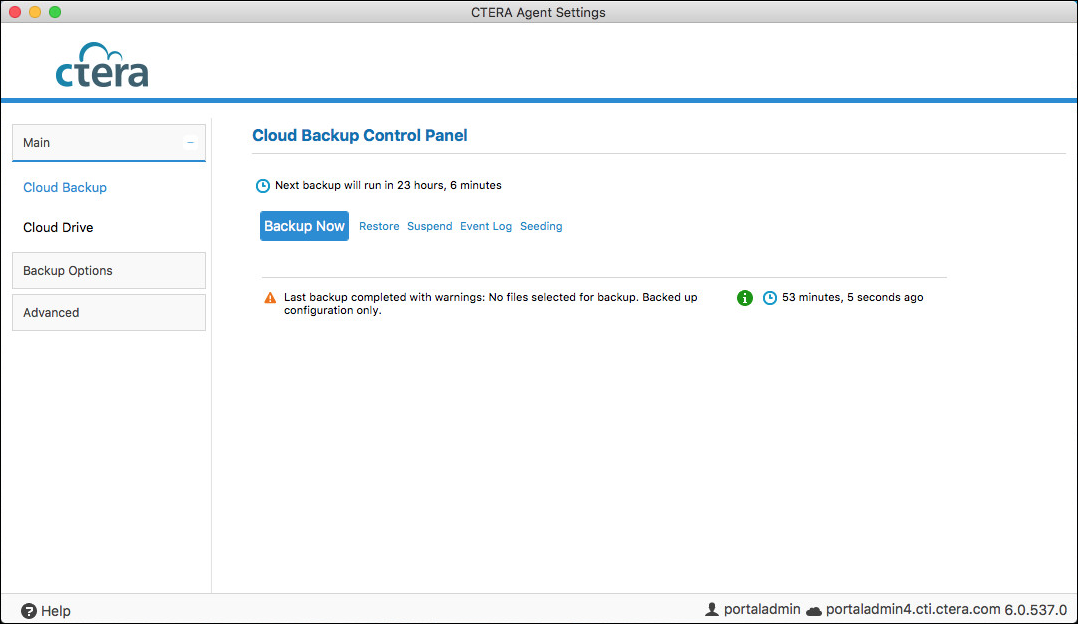Screen dimensions: 1078x624
Task: Click the portaladmin username in status bar
Action: coord(762,610)
